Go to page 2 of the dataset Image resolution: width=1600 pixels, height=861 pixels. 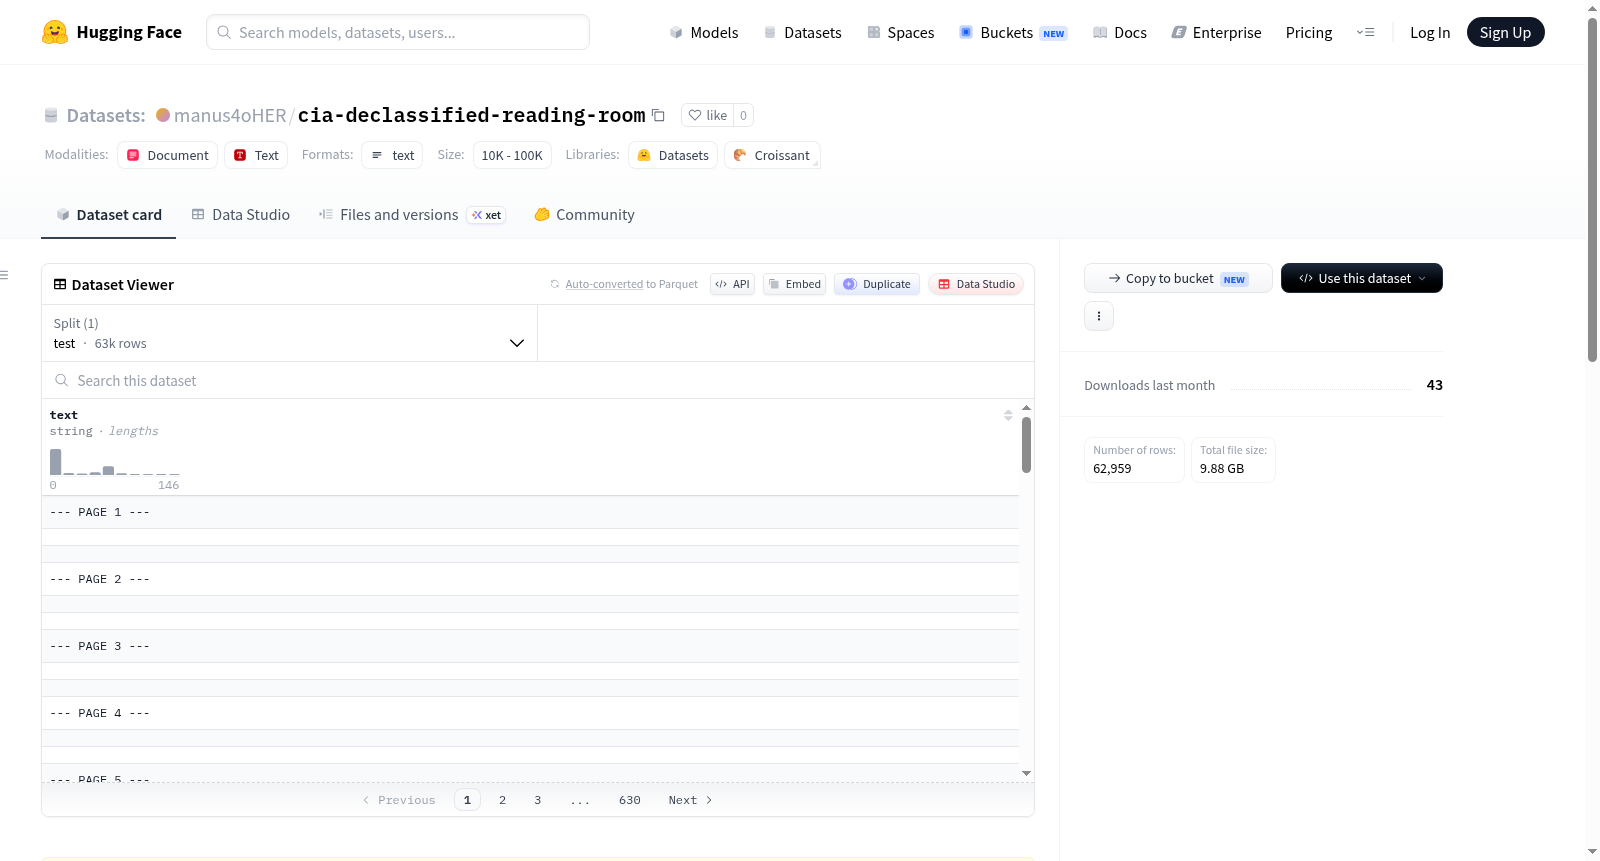coord(502,800)
